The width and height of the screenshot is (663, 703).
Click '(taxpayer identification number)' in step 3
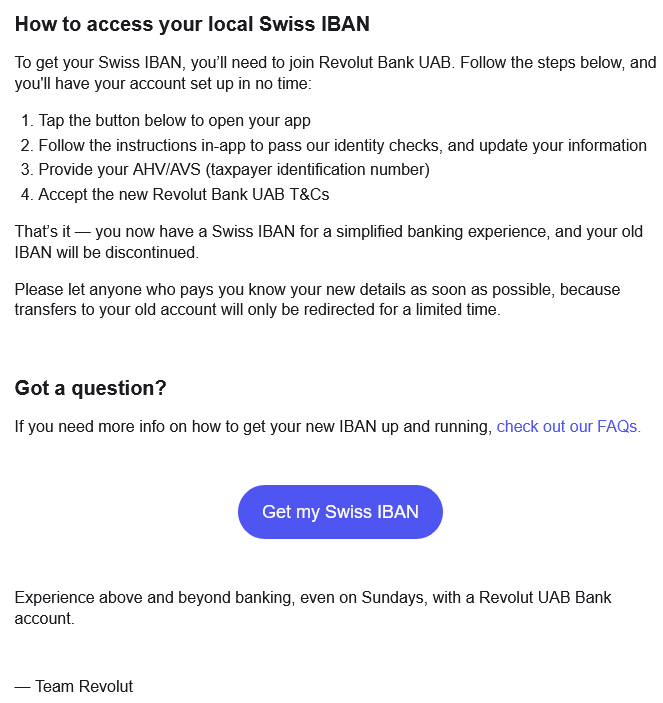[x=317, y=169]
